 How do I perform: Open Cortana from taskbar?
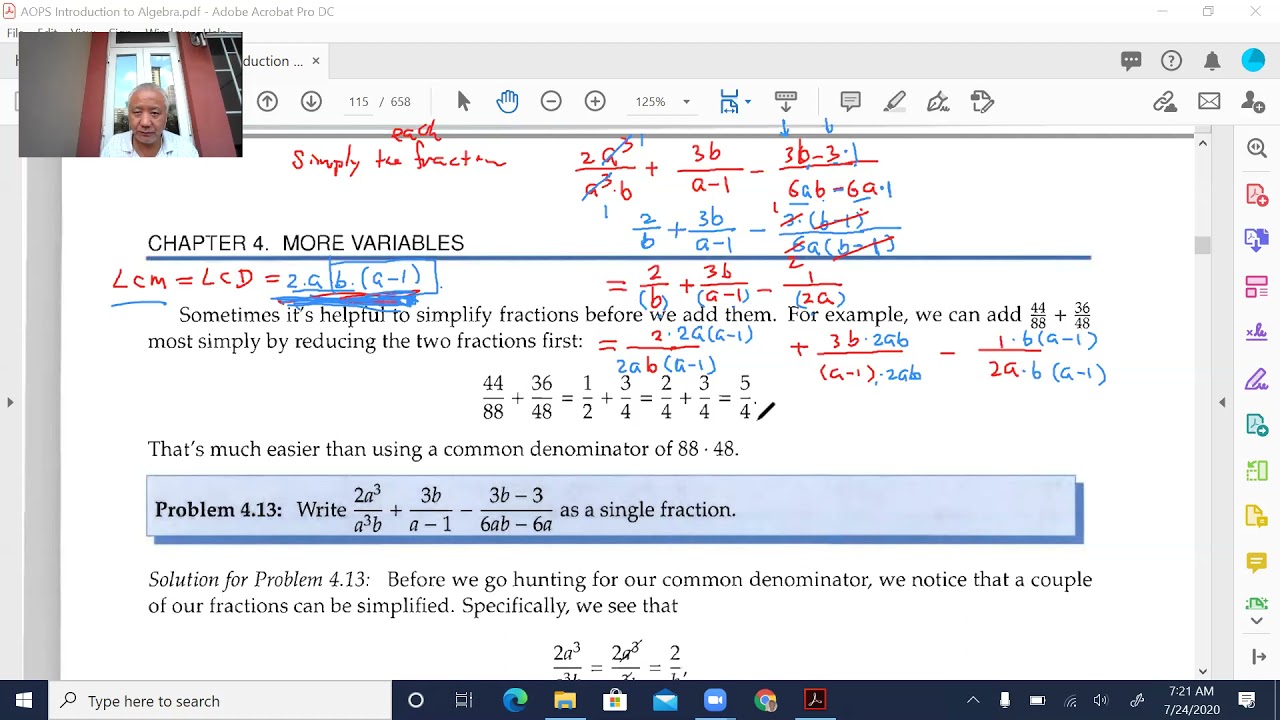(416, 700)
